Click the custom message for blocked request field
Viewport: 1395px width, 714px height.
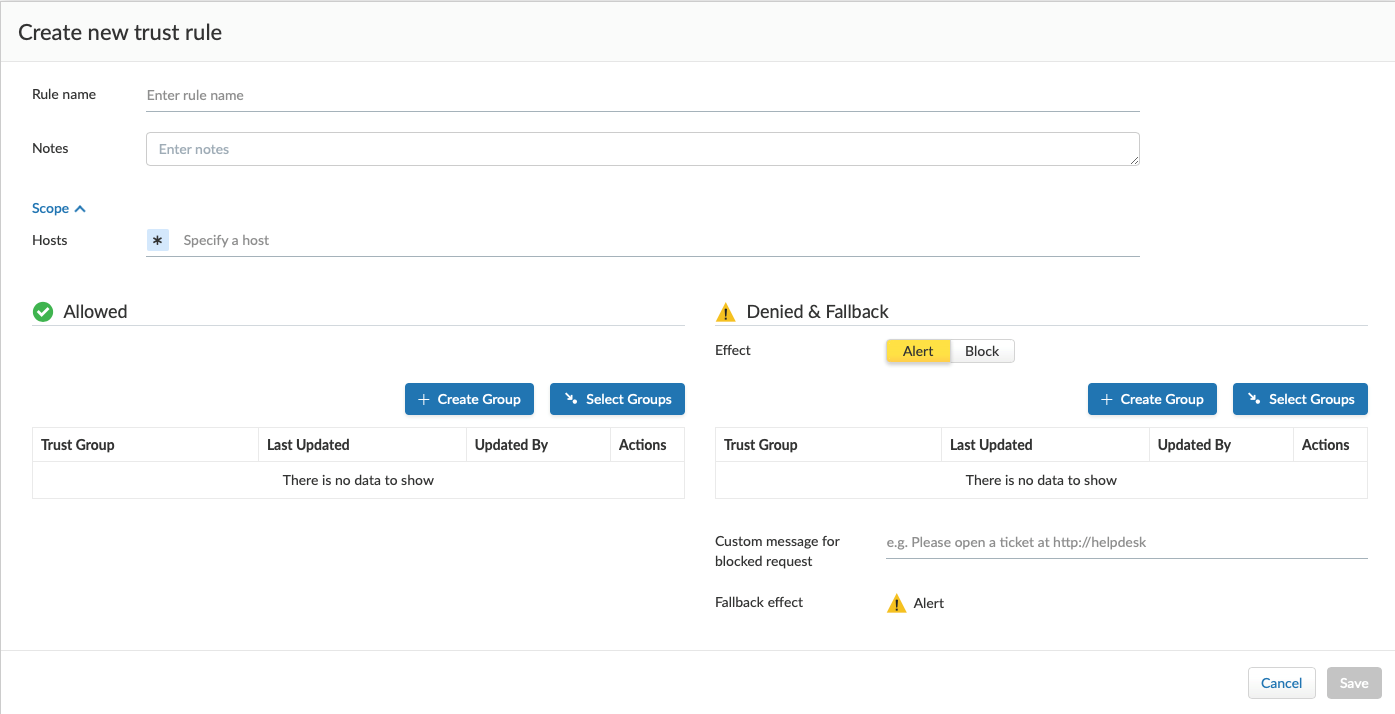coord(1126,543)
